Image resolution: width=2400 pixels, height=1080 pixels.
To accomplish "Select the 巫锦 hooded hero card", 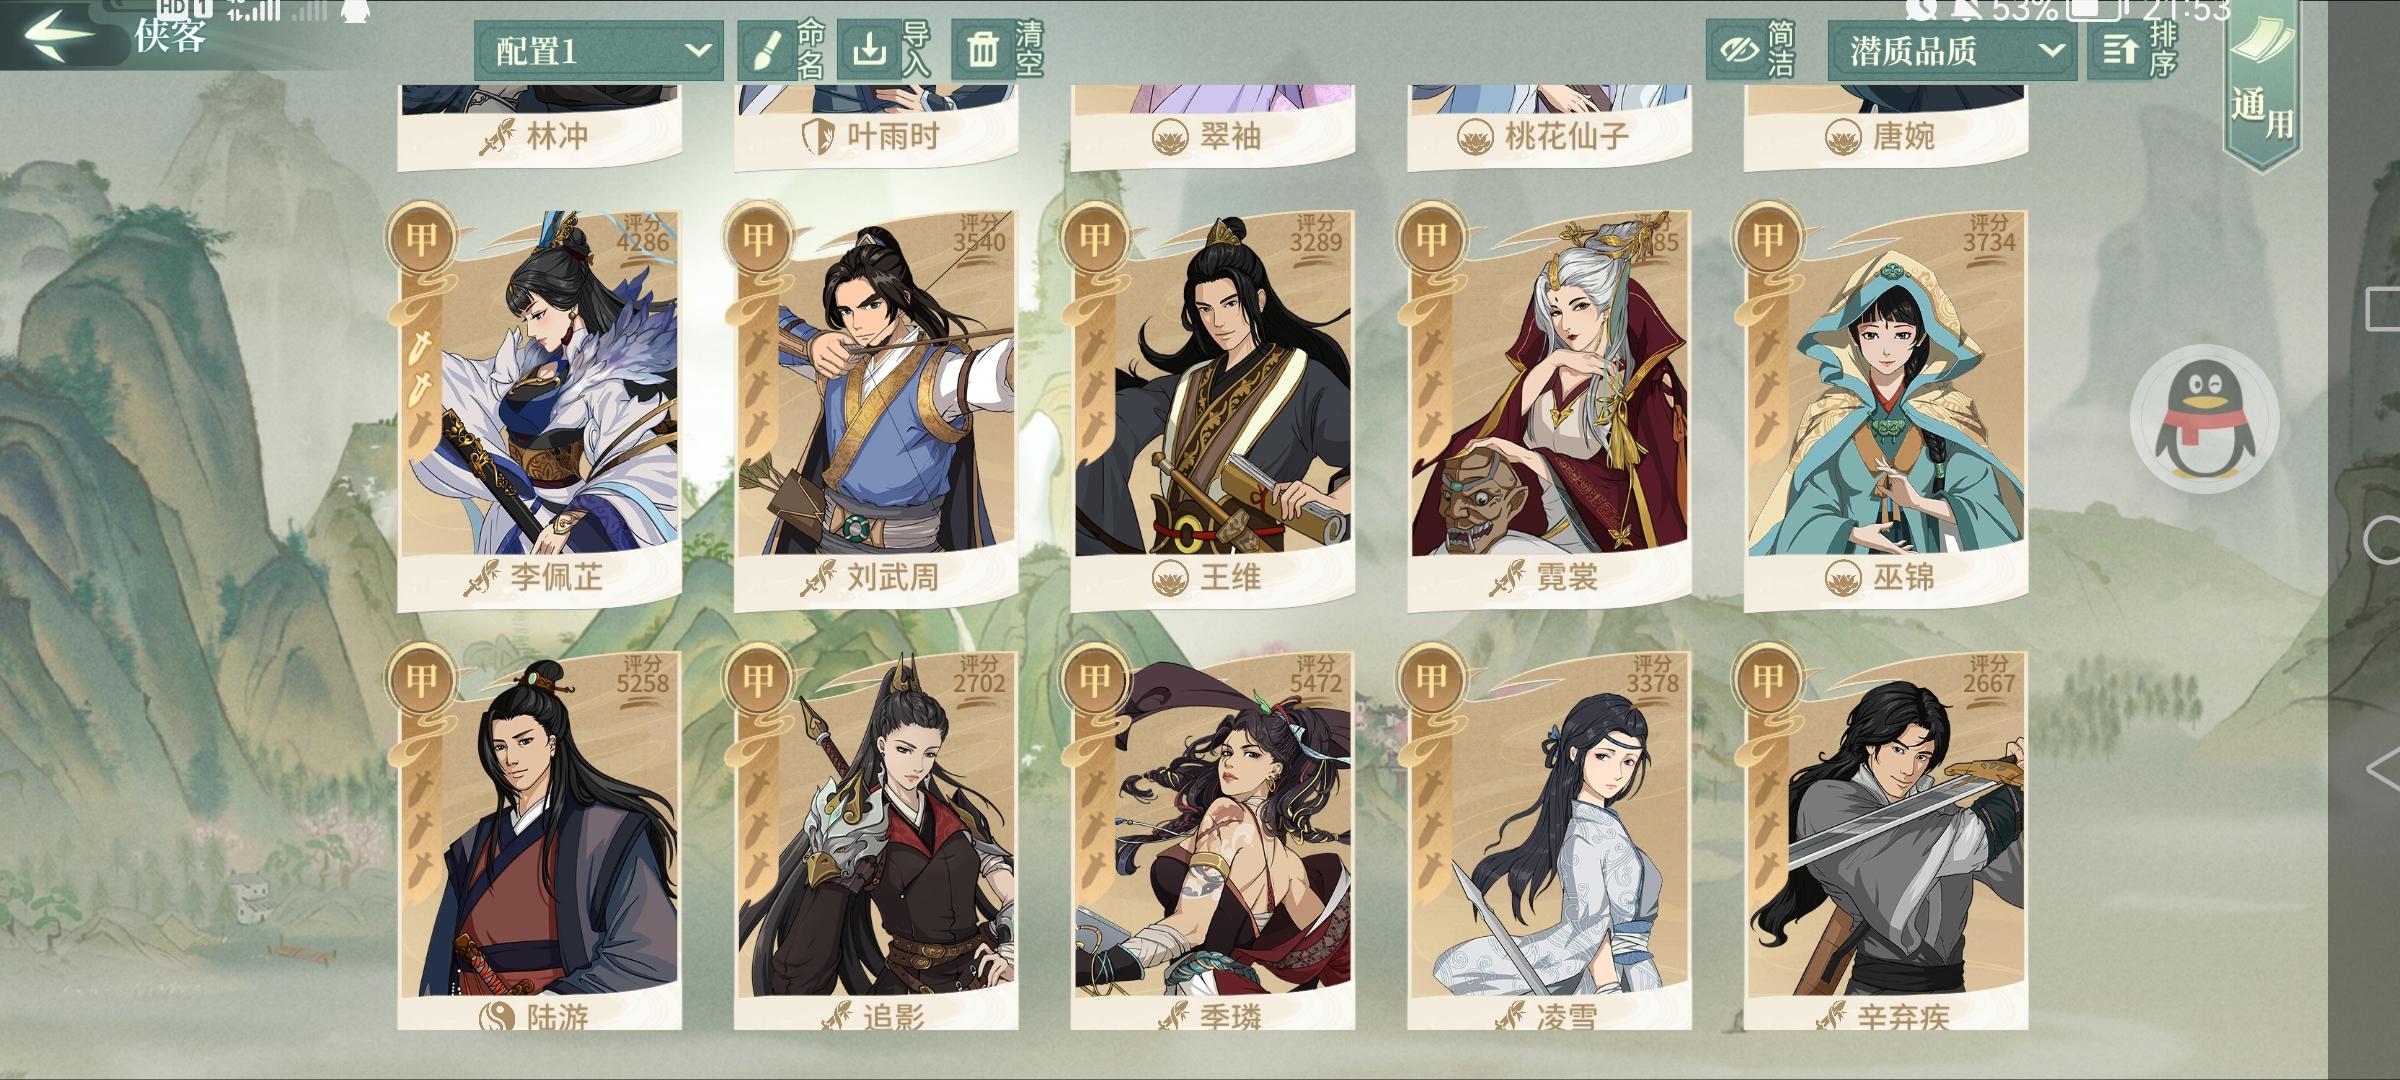I will pos(1886,408).
